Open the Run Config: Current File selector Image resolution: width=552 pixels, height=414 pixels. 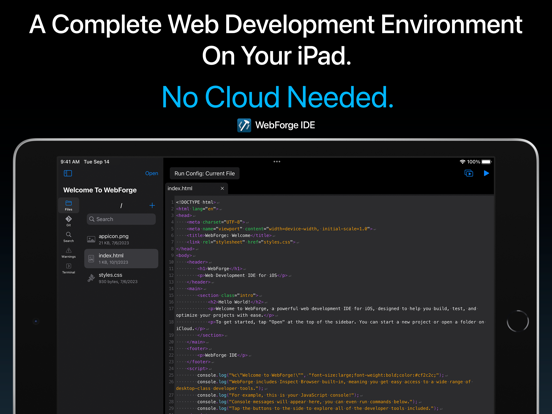(x=205, y=173)
